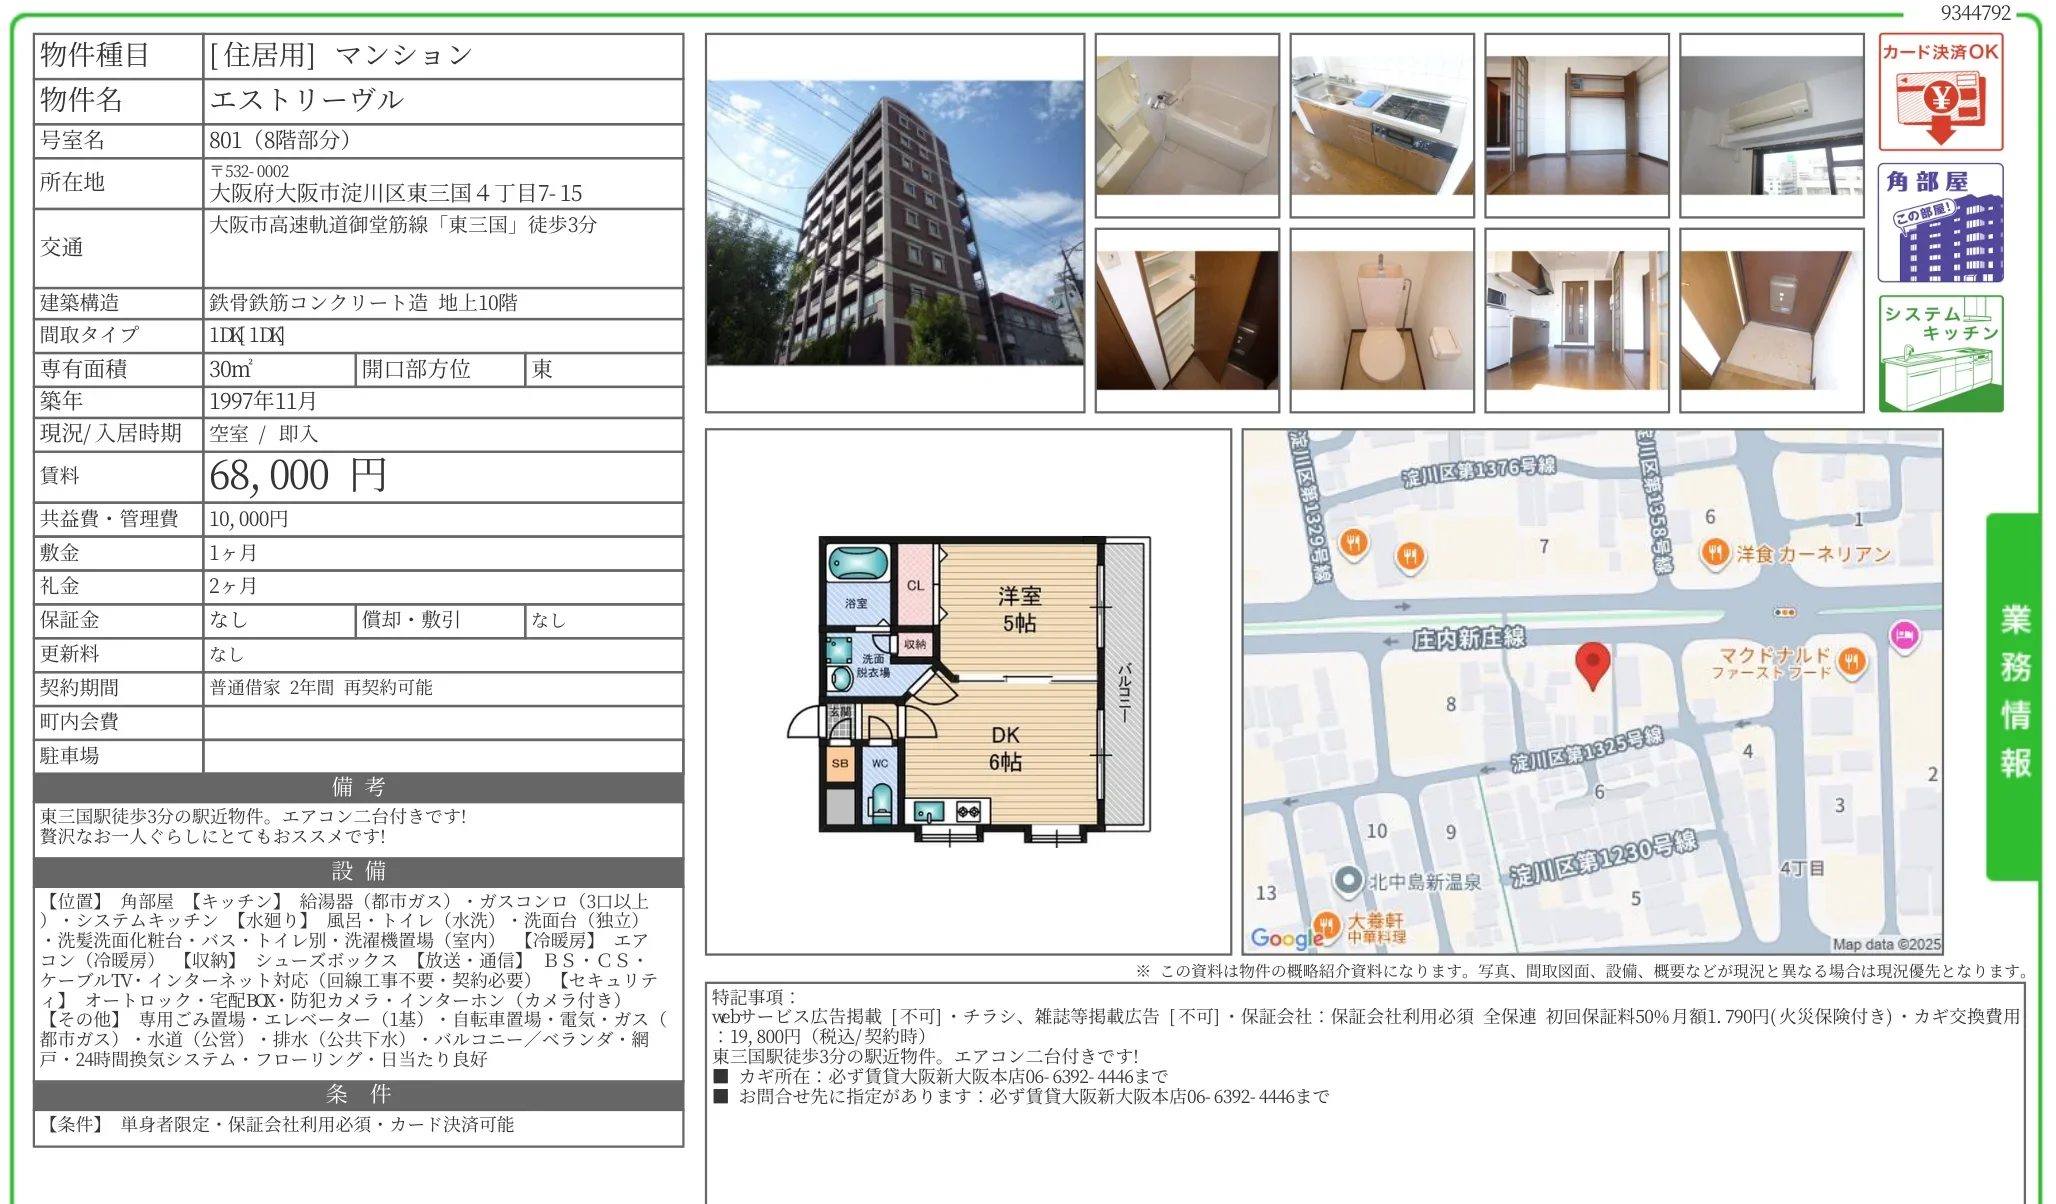The height and width of the screenshot is (1204, 2056).
Task: Open the air conditioner photo thumbnail
Action: point(1771,126)
